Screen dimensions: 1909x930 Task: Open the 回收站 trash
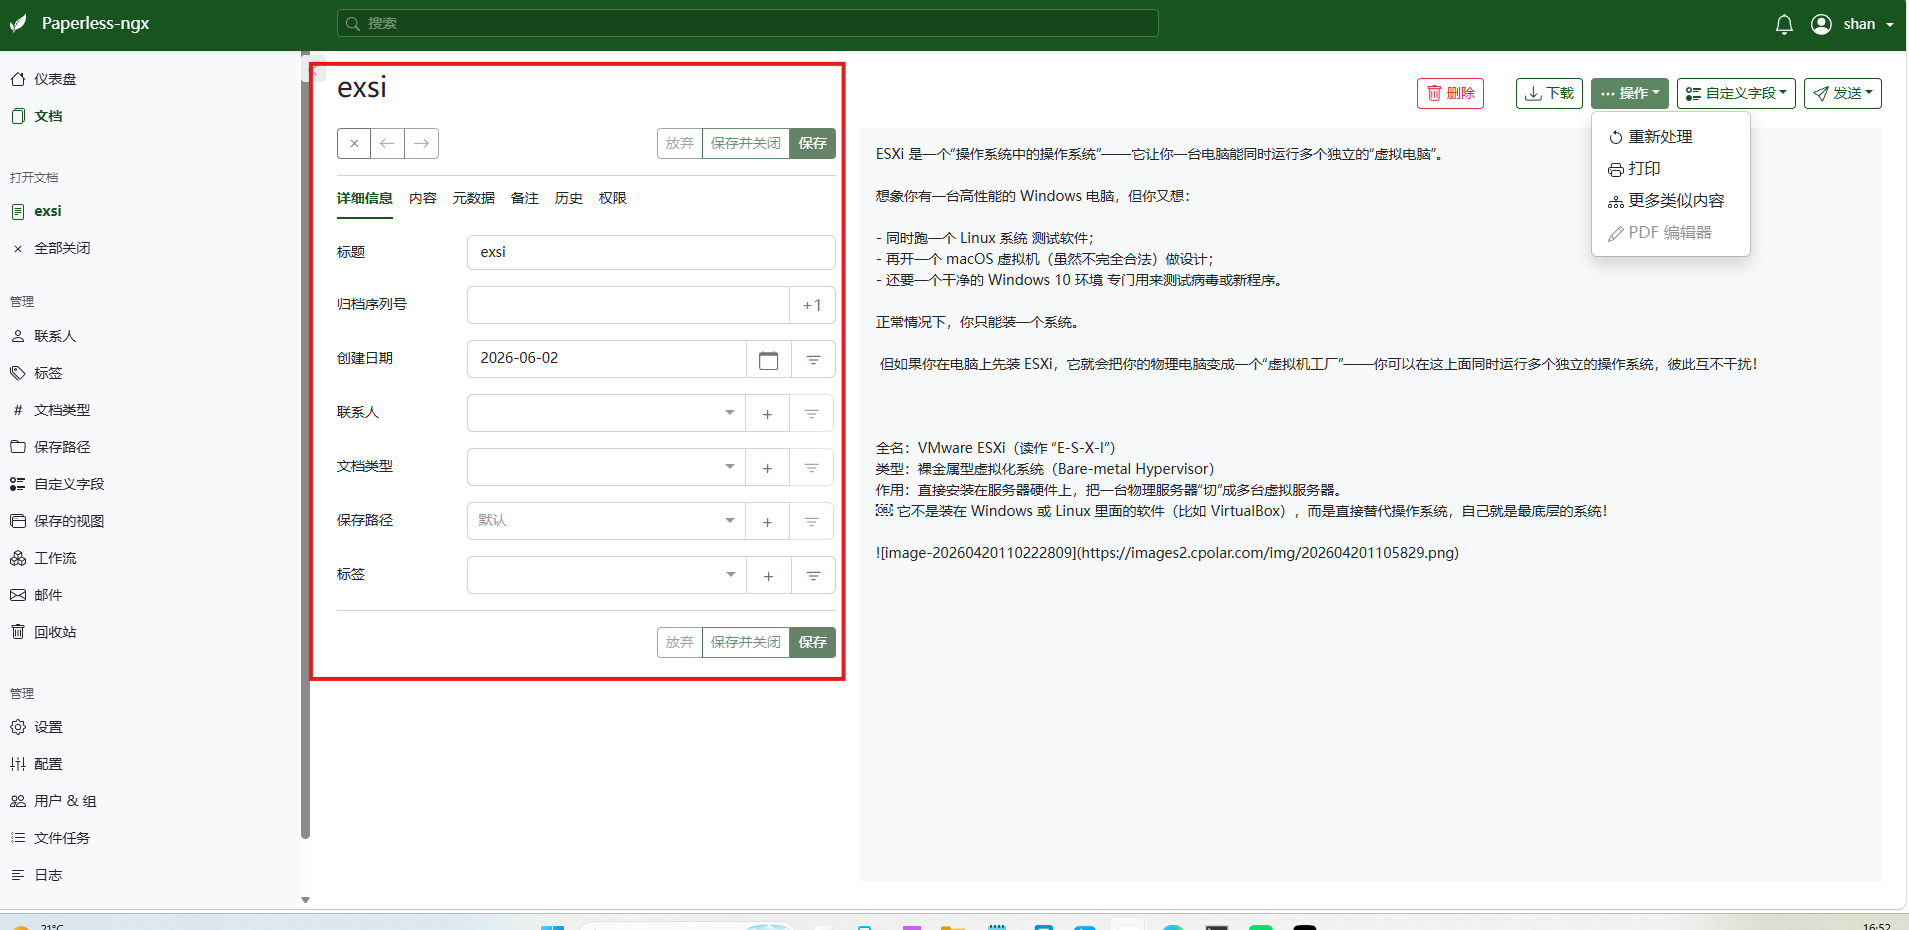click(x=44, y=632)
